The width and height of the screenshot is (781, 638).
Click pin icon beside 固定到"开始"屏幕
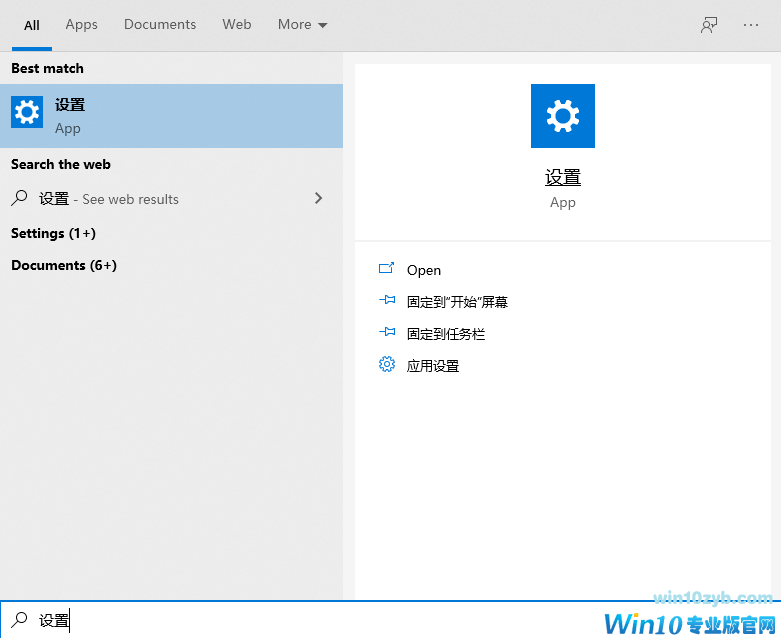[387, 300]
